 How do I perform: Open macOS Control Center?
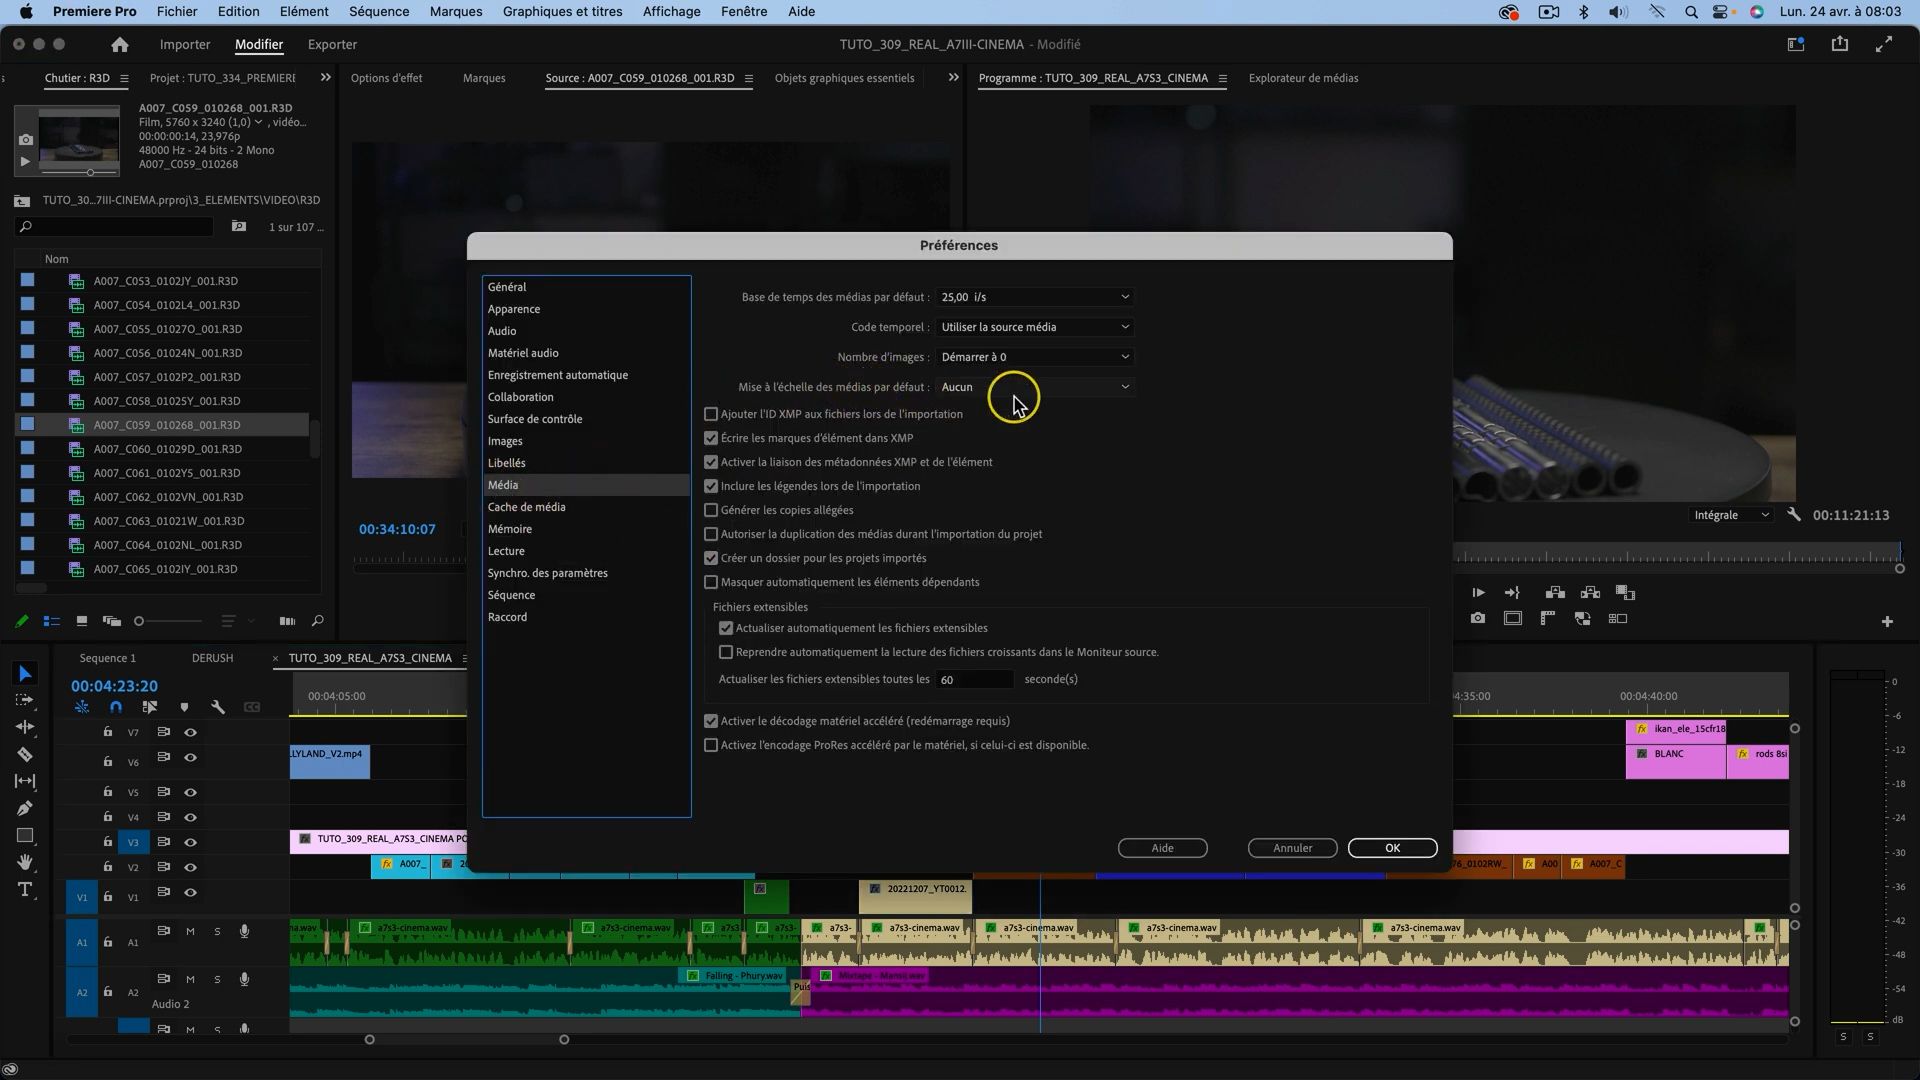tap(1720, 12)
